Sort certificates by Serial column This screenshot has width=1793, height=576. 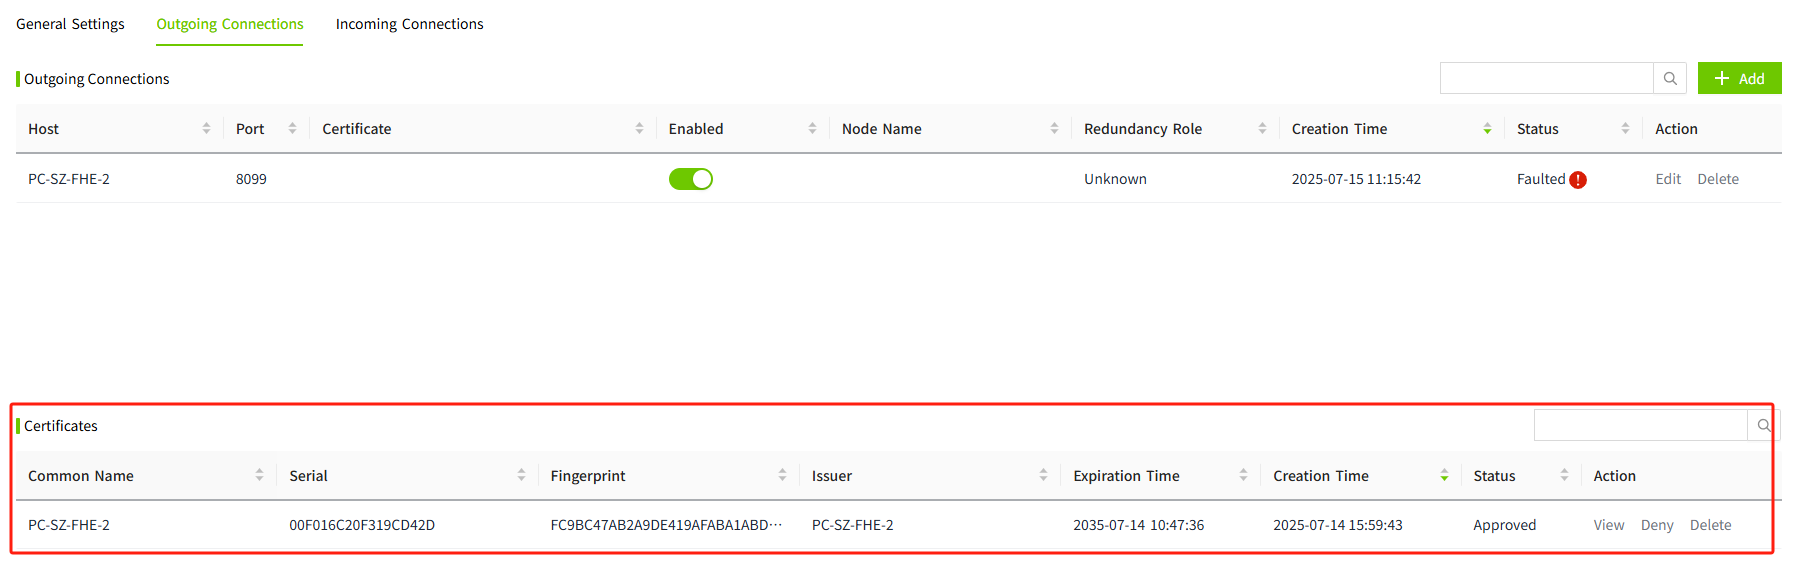point(521,476)
